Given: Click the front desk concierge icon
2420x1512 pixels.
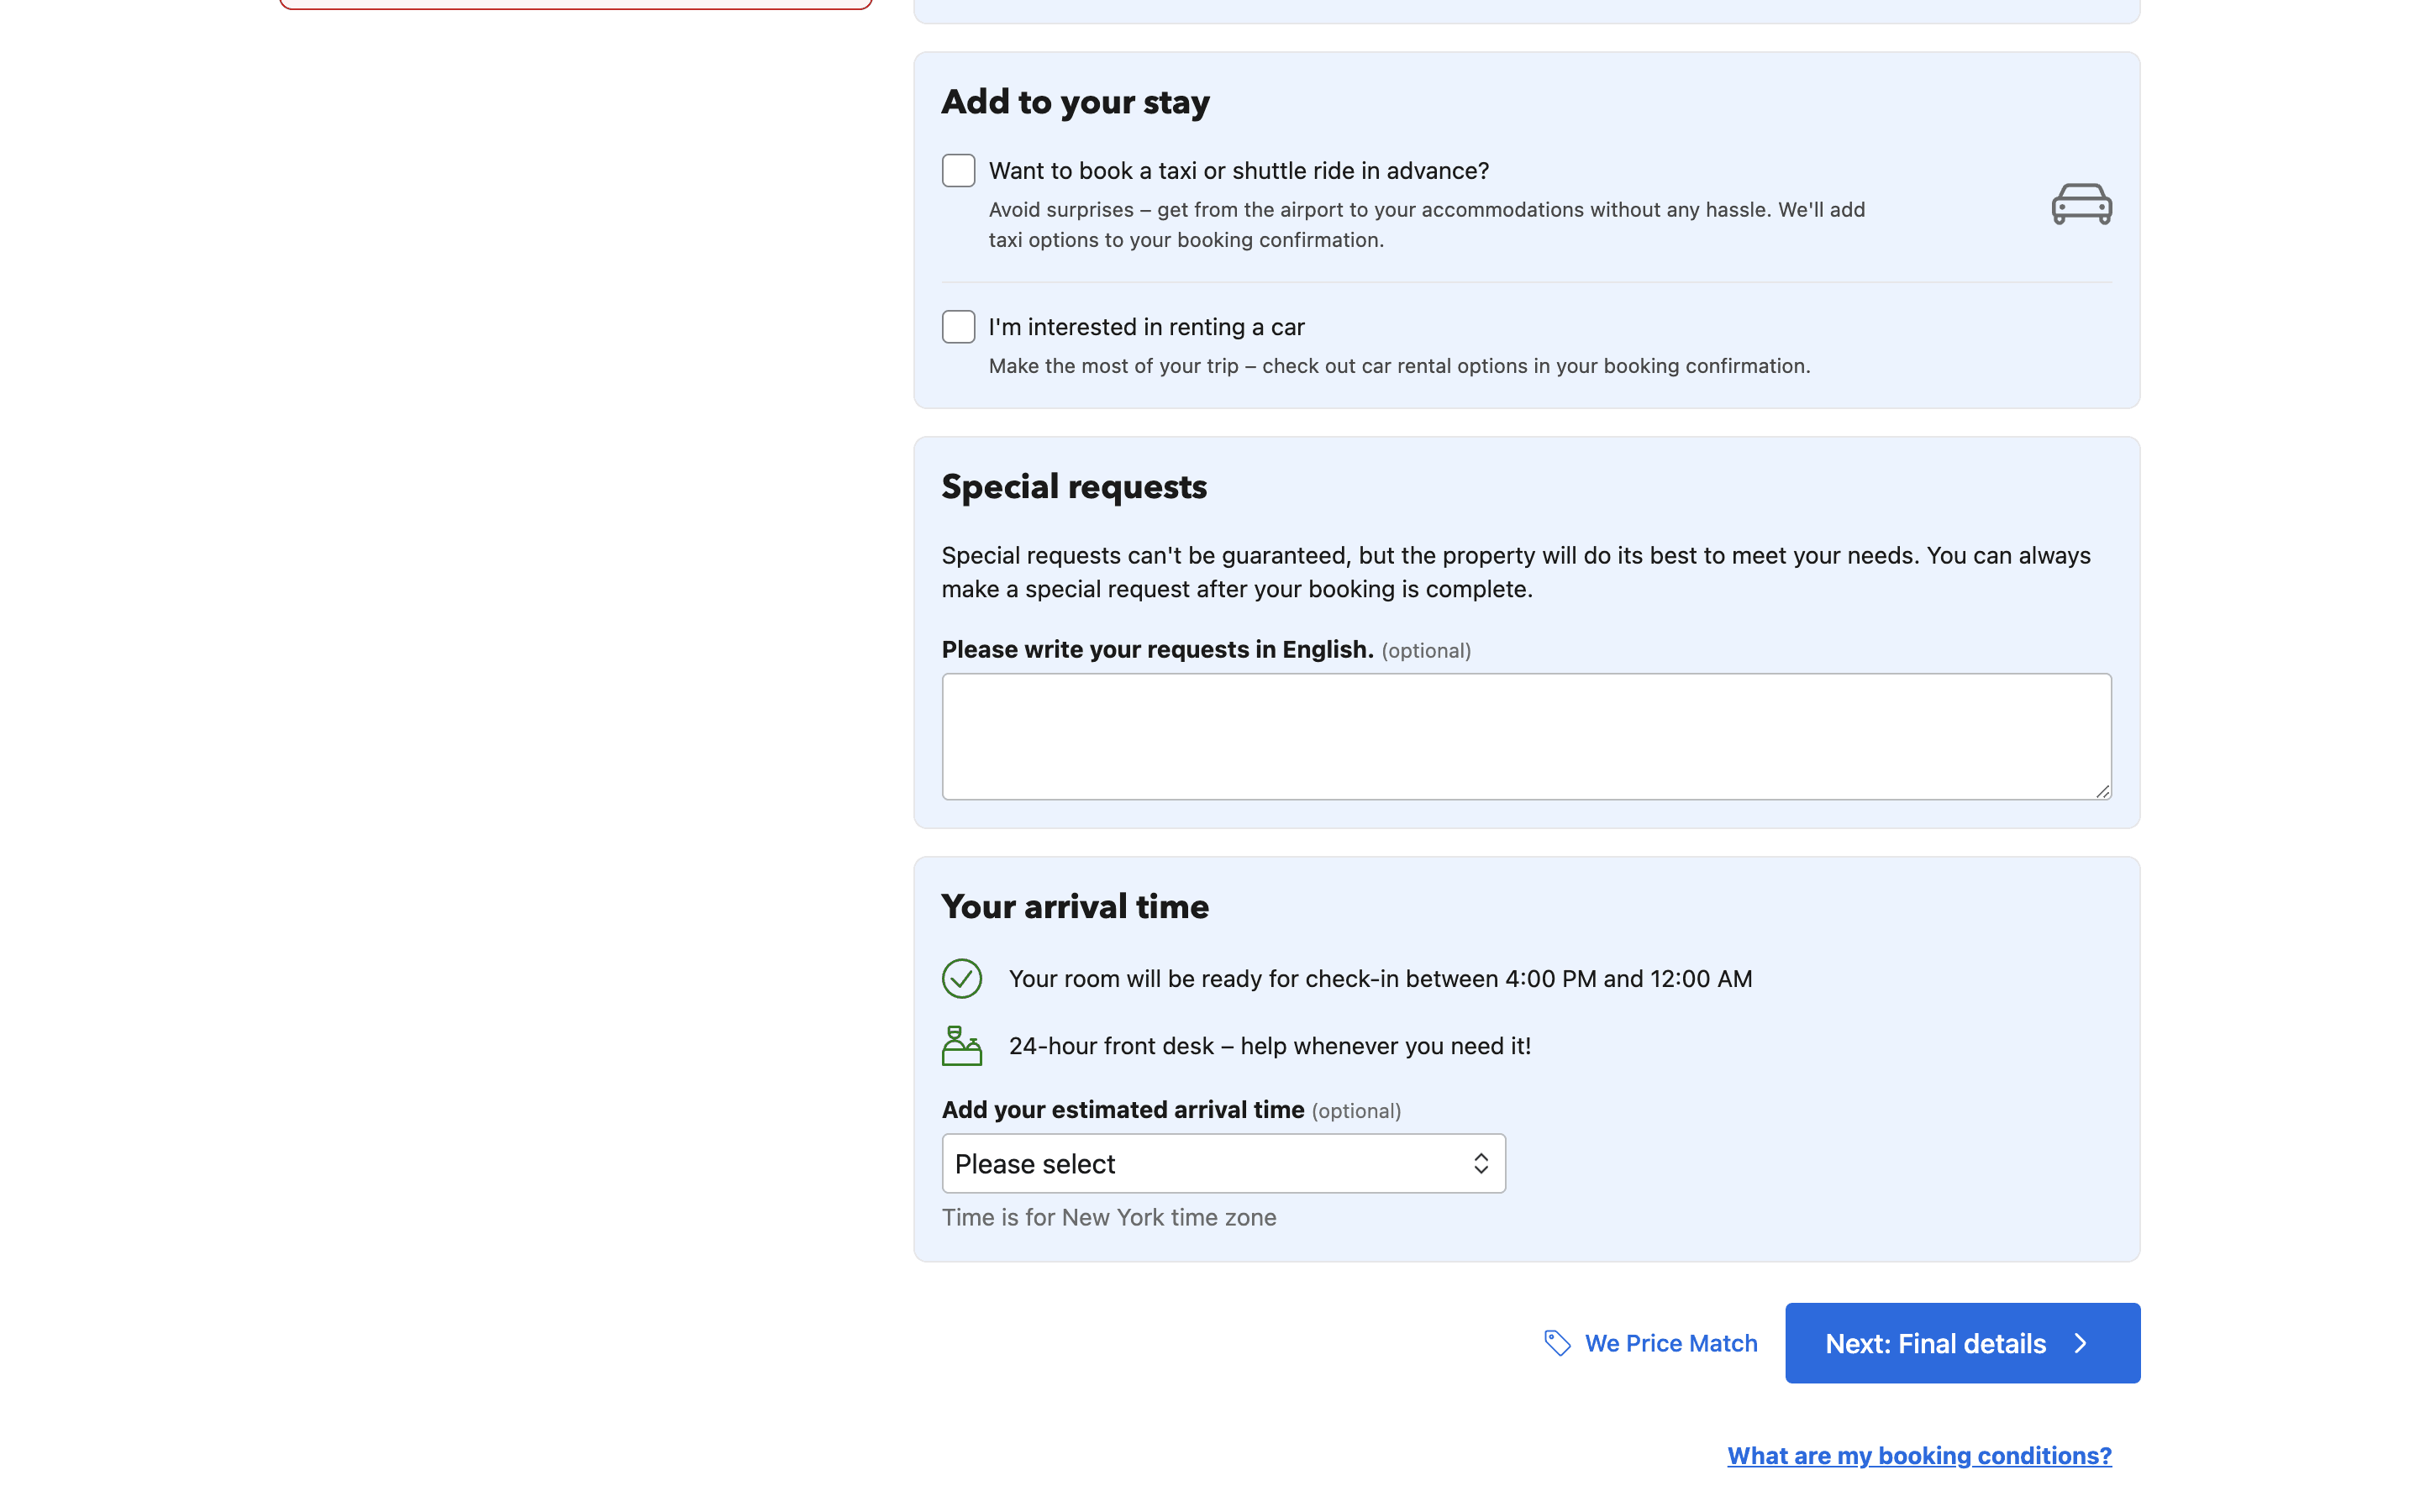Looking at the screenshot, I should 961,1046.
